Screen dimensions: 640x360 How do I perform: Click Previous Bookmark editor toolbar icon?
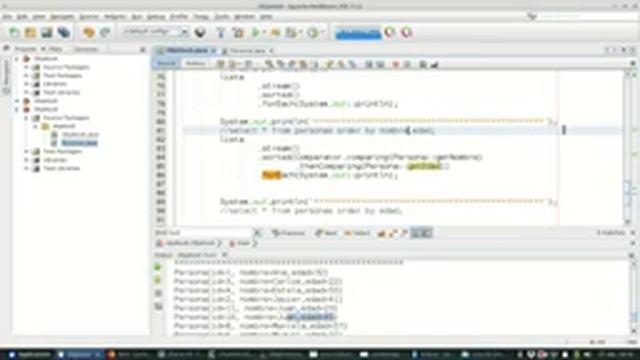point(330,64)
